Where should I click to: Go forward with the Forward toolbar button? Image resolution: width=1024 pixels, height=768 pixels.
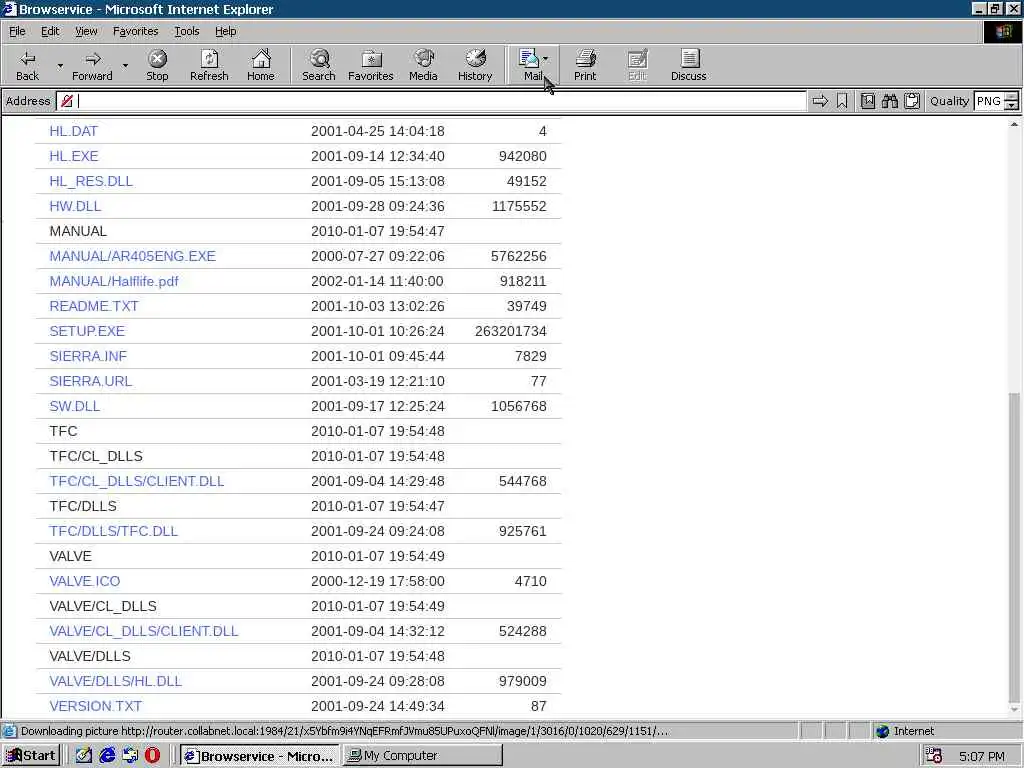[92, 65]
